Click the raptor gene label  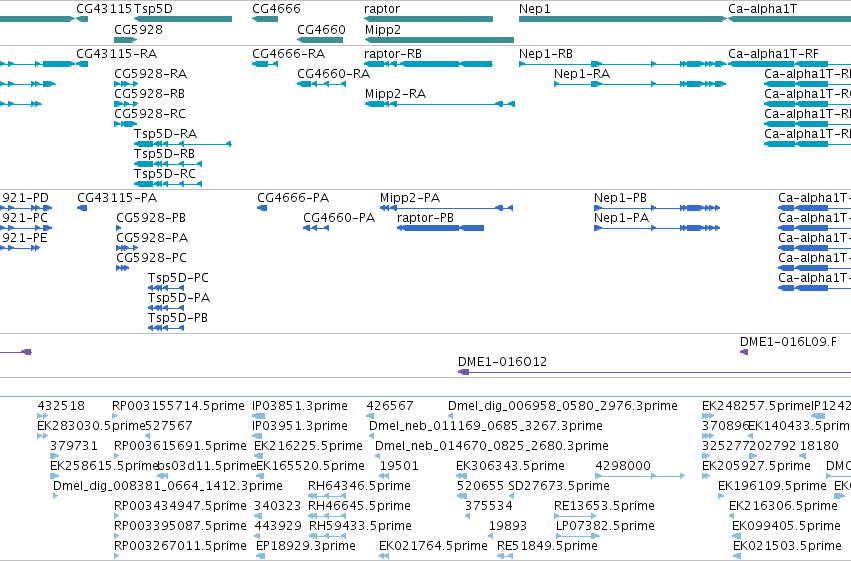382,9
